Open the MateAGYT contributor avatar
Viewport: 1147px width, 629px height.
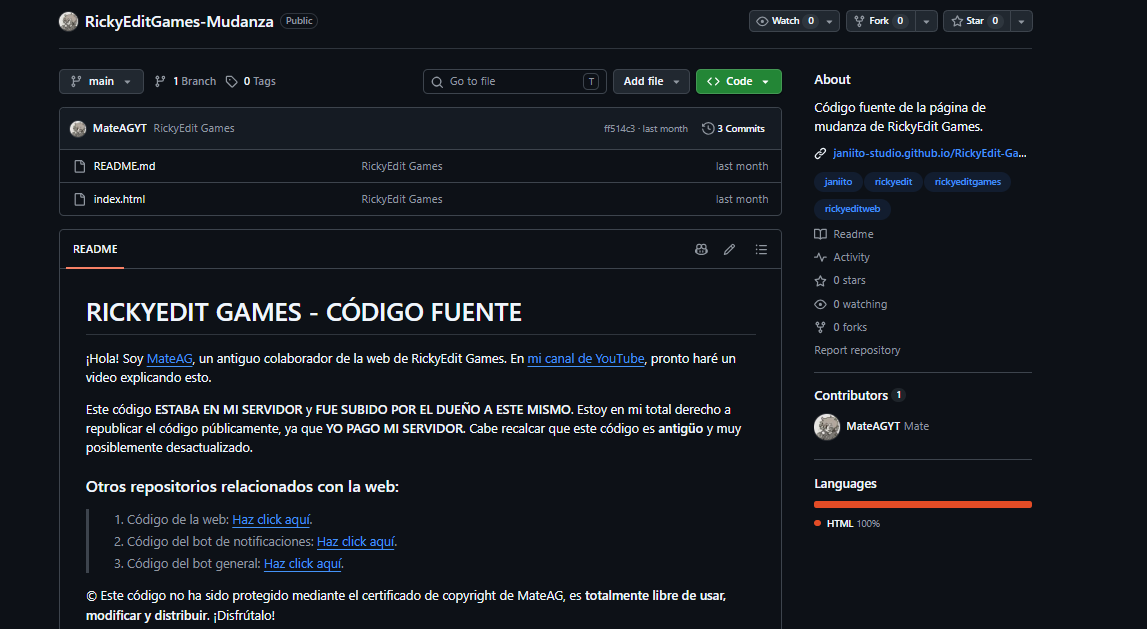click(x=827, y=426)
